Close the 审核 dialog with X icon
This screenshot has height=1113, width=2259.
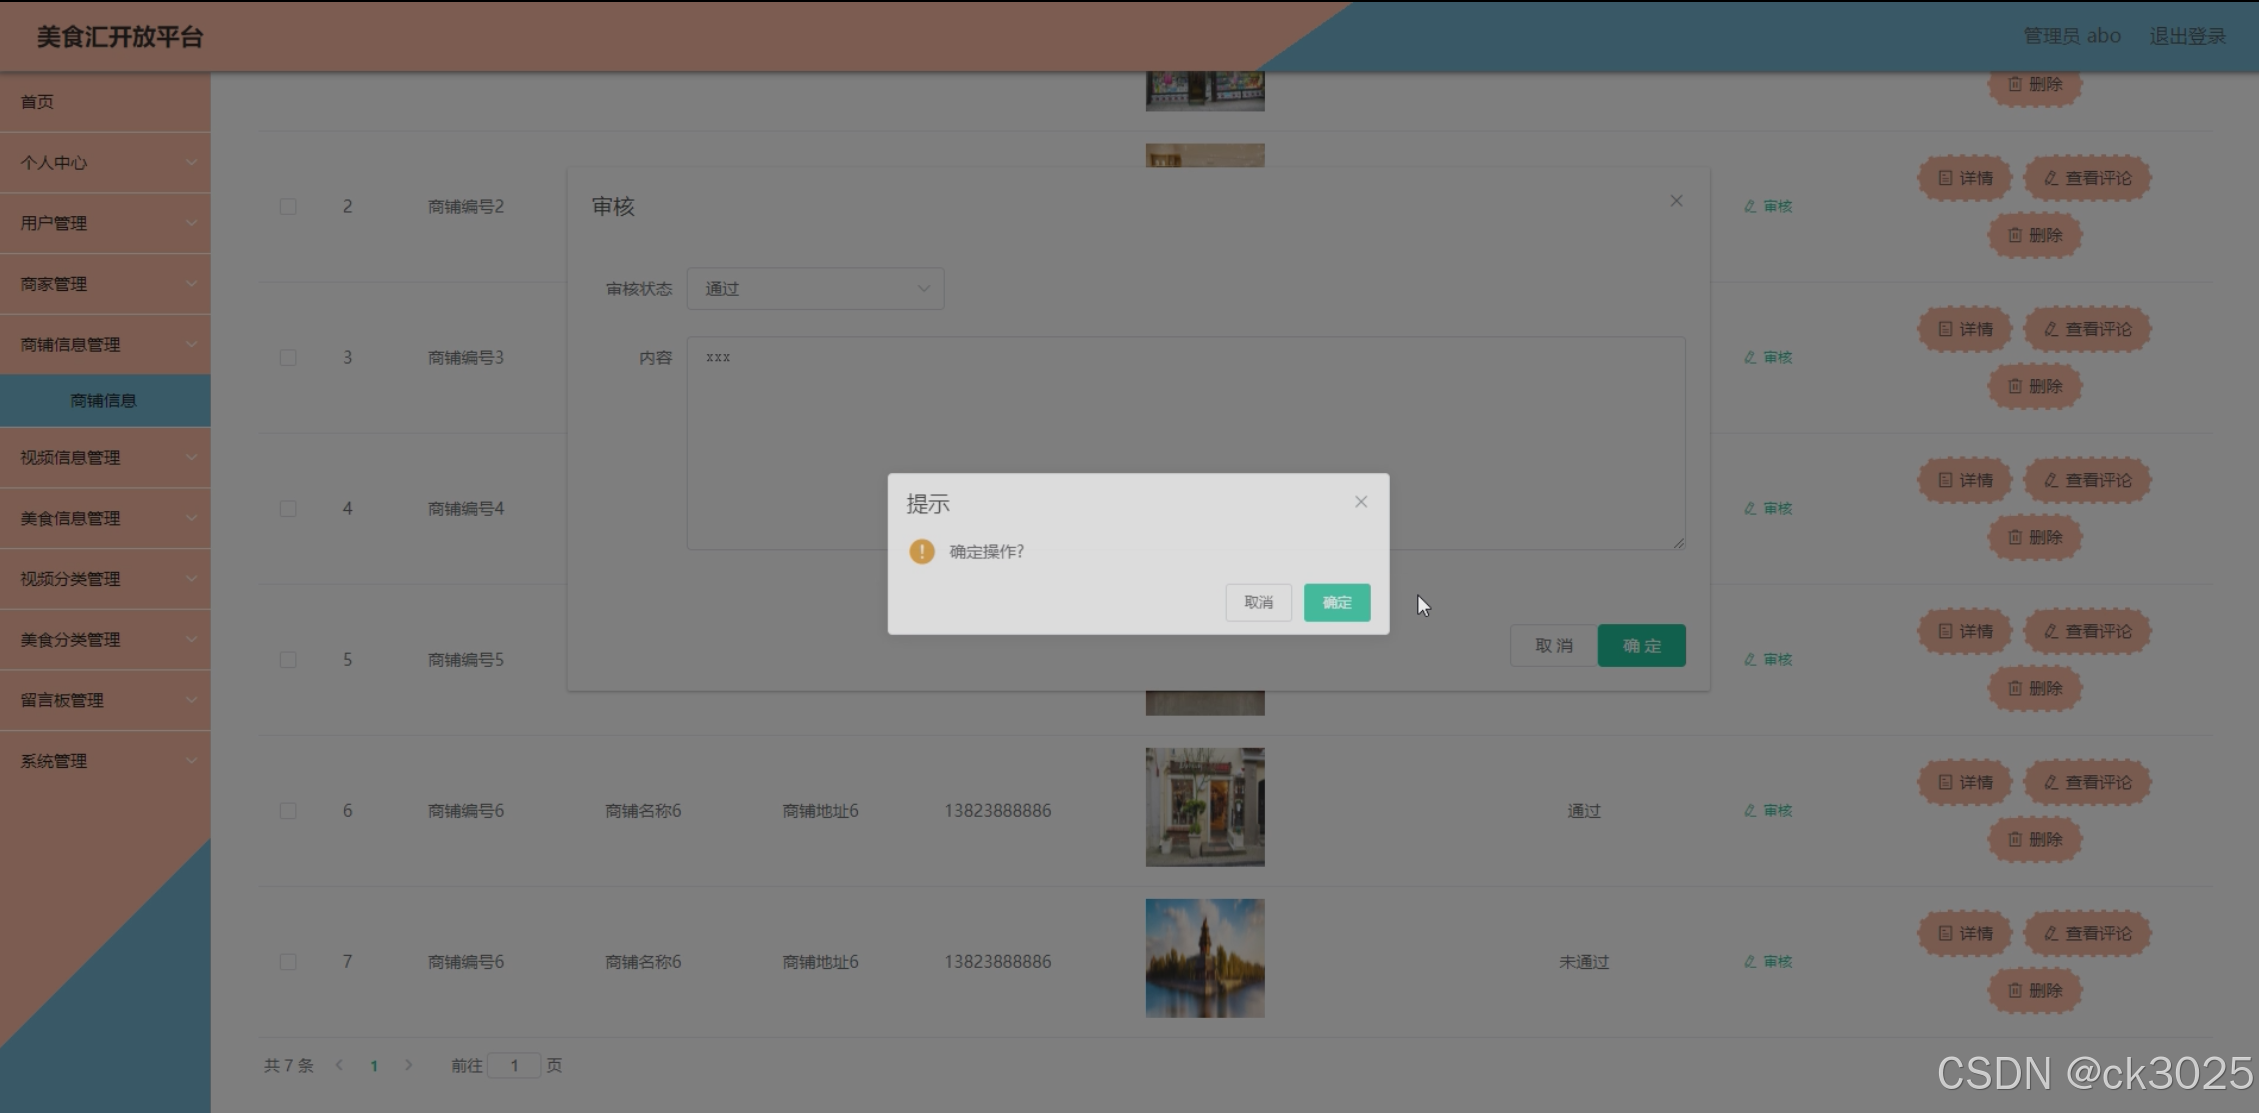click(1676, 201)
